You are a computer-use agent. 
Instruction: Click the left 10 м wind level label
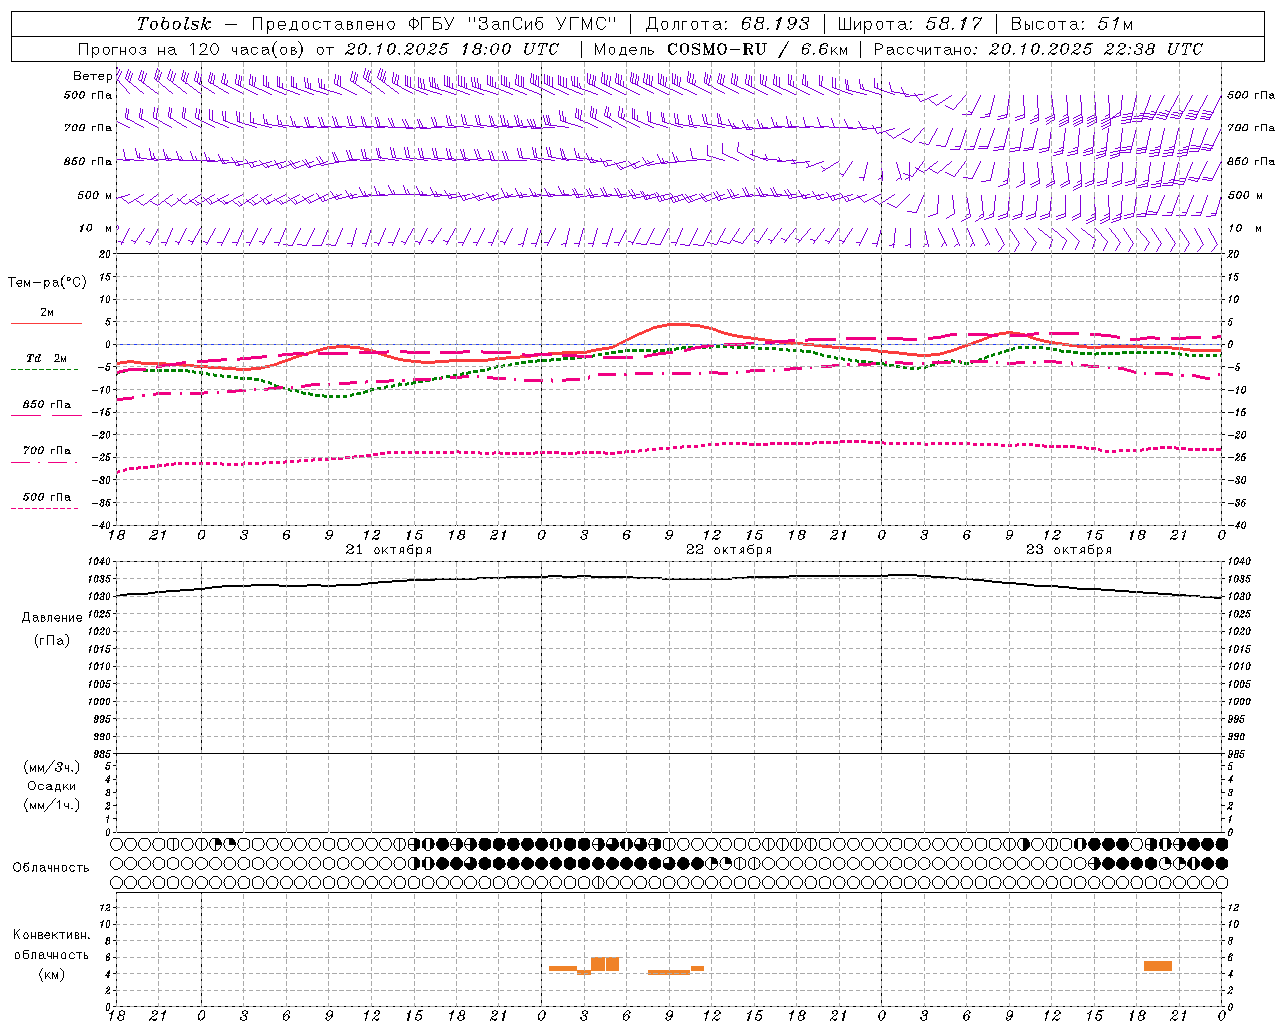96,229
